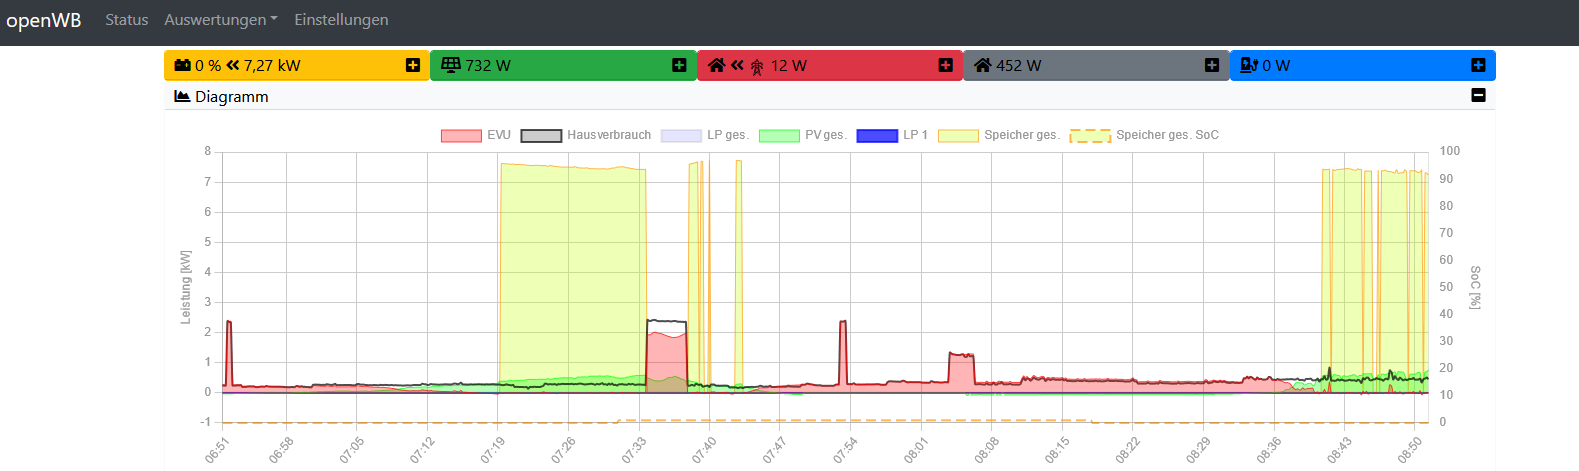Click the solar panel icon in green card
This screenshot has width=1579, height=471.
451,65
